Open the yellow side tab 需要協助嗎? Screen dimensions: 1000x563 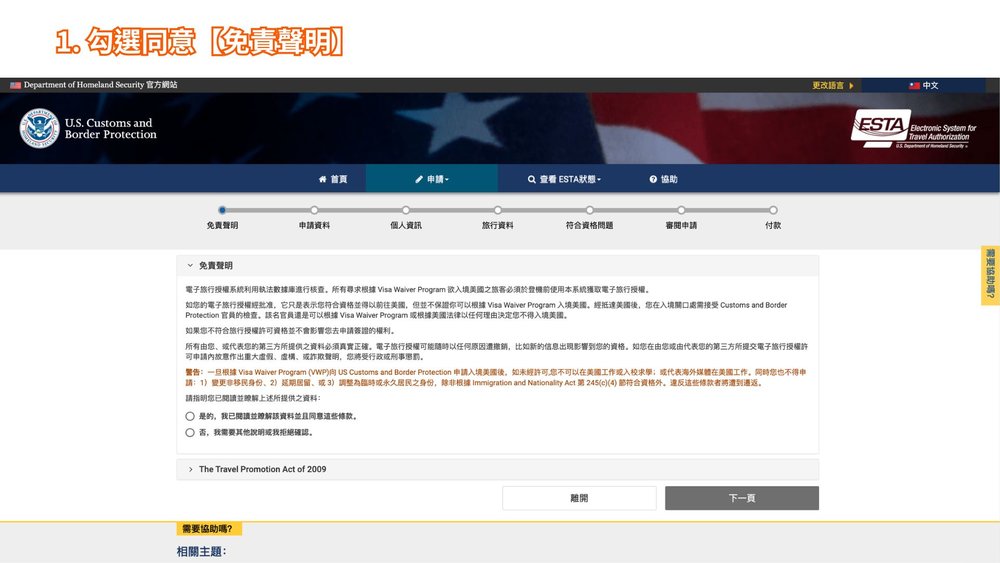990,275
